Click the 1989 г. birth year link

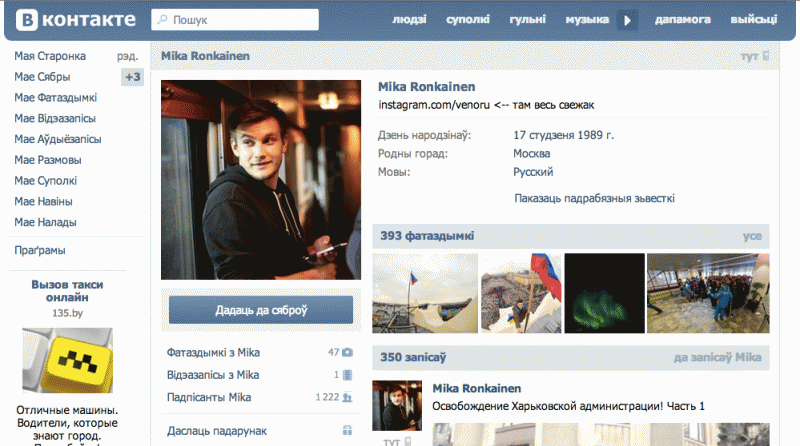(596, 135)
